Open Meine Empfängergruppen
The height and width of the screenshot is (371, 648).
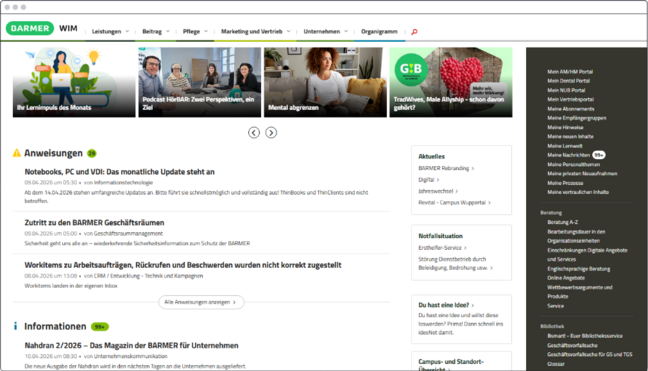click(577, 118)
